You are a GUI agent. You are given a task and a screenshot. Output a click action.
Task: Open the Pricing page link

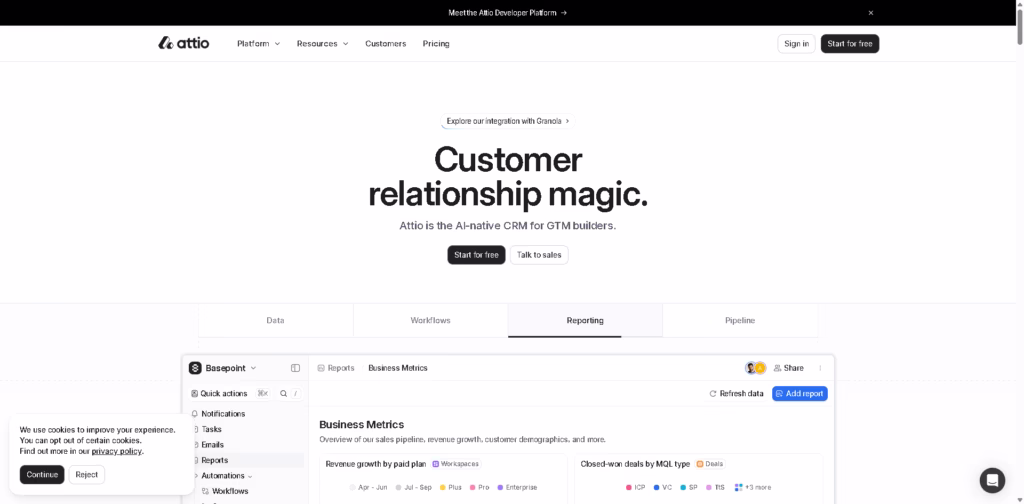coord(436,44)
